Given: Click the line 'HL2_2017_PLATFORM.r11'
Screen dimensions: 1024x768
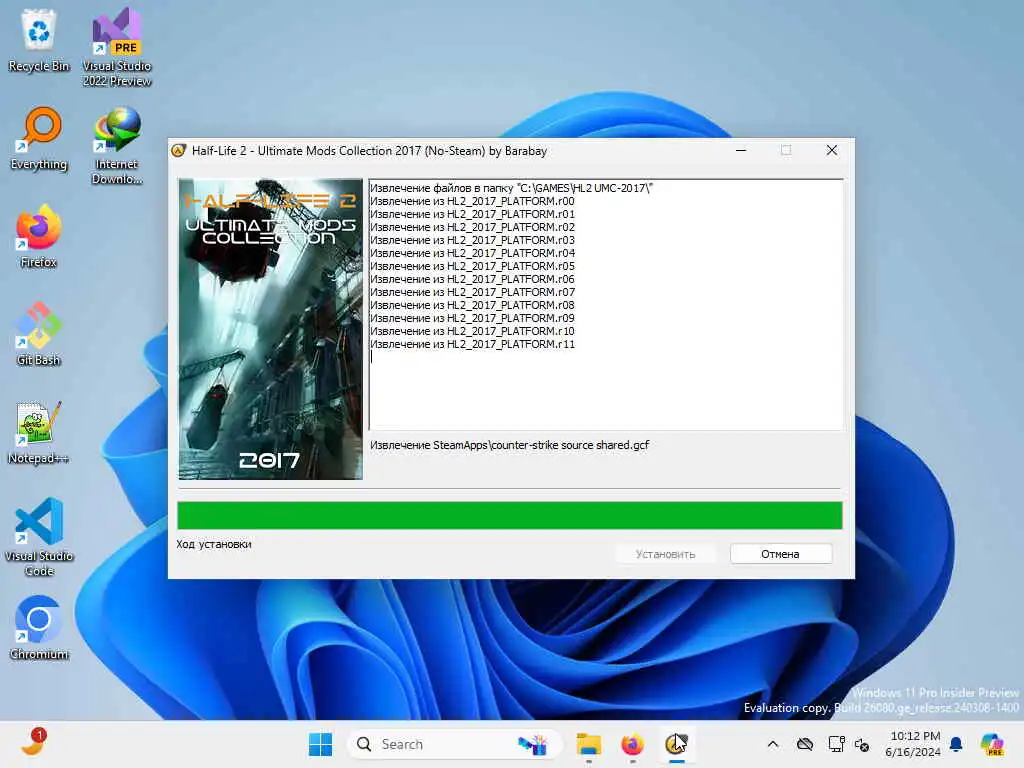Looking at the screenshot, I should (x=472, y=344).
